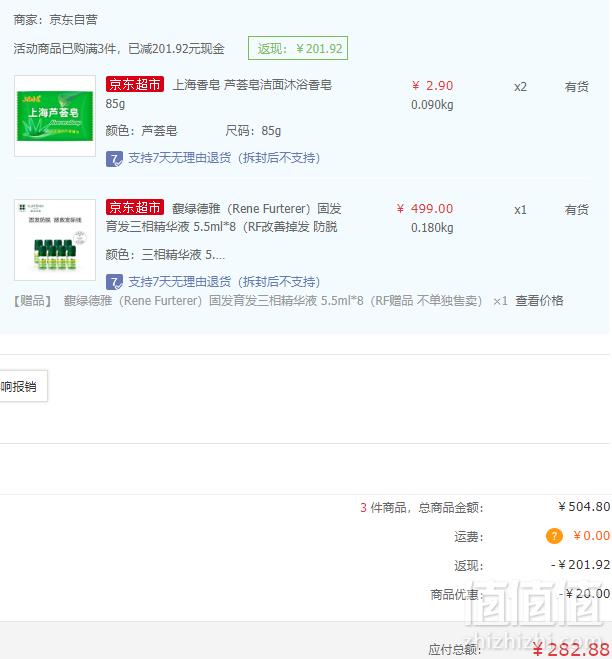
Task: Click the 尺码：85g attribute
Action: point(253,131)
